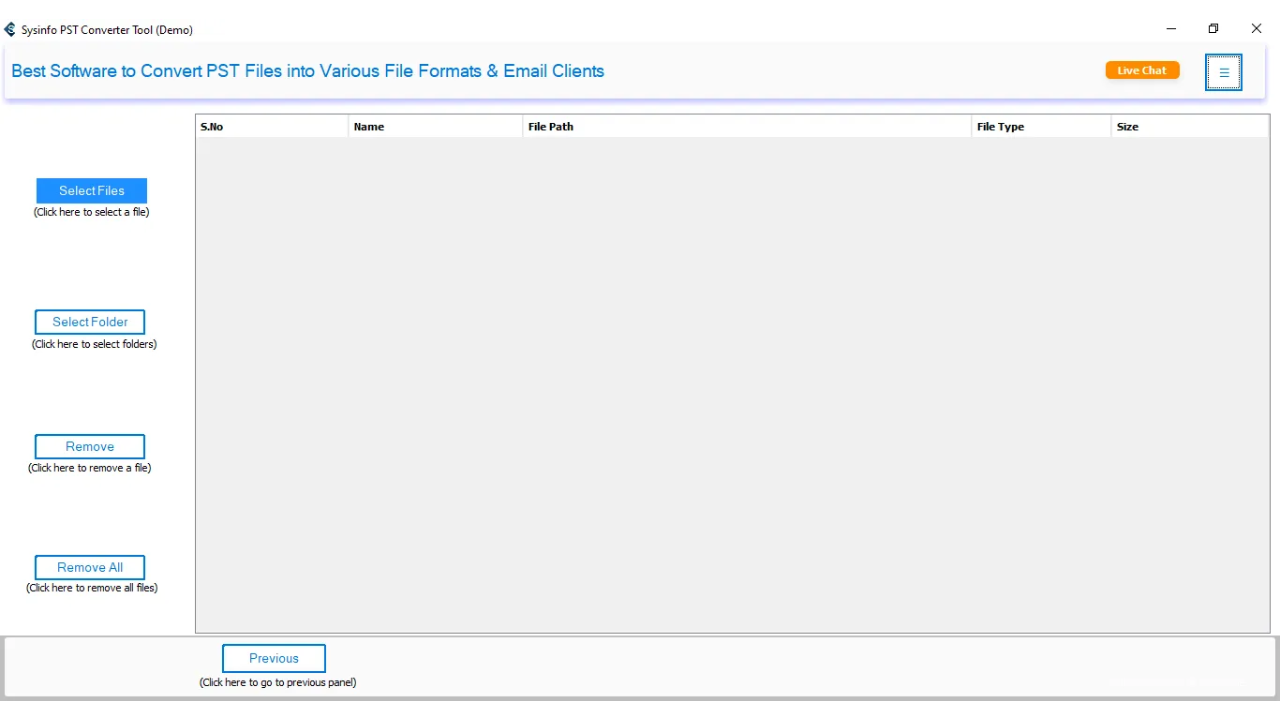Click the '(Click here to go to previous panel)' hint

tap(278, 683)
